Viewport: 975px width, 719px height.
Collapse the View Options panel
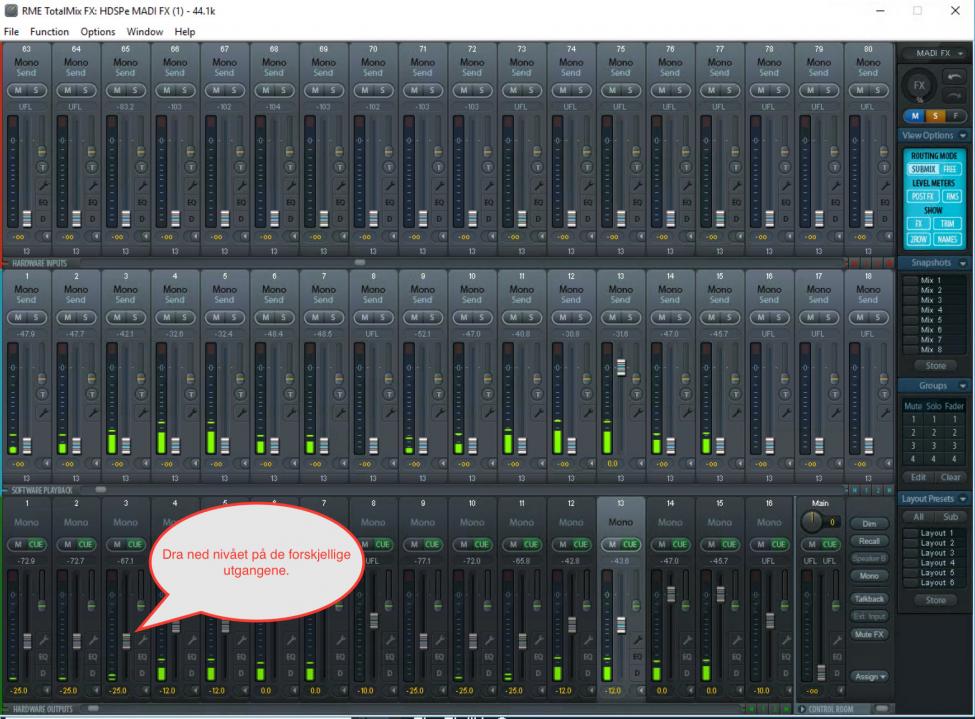963,136
